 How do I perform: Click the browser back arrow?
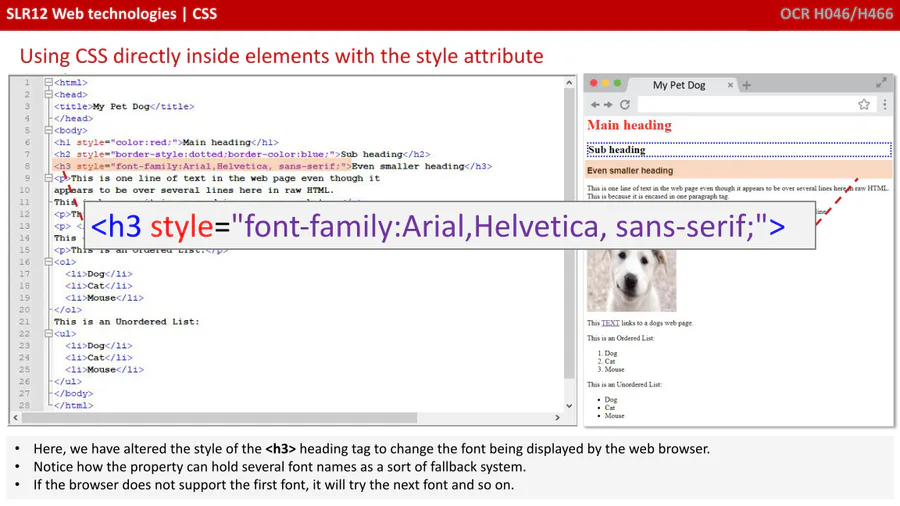(595, 105)
